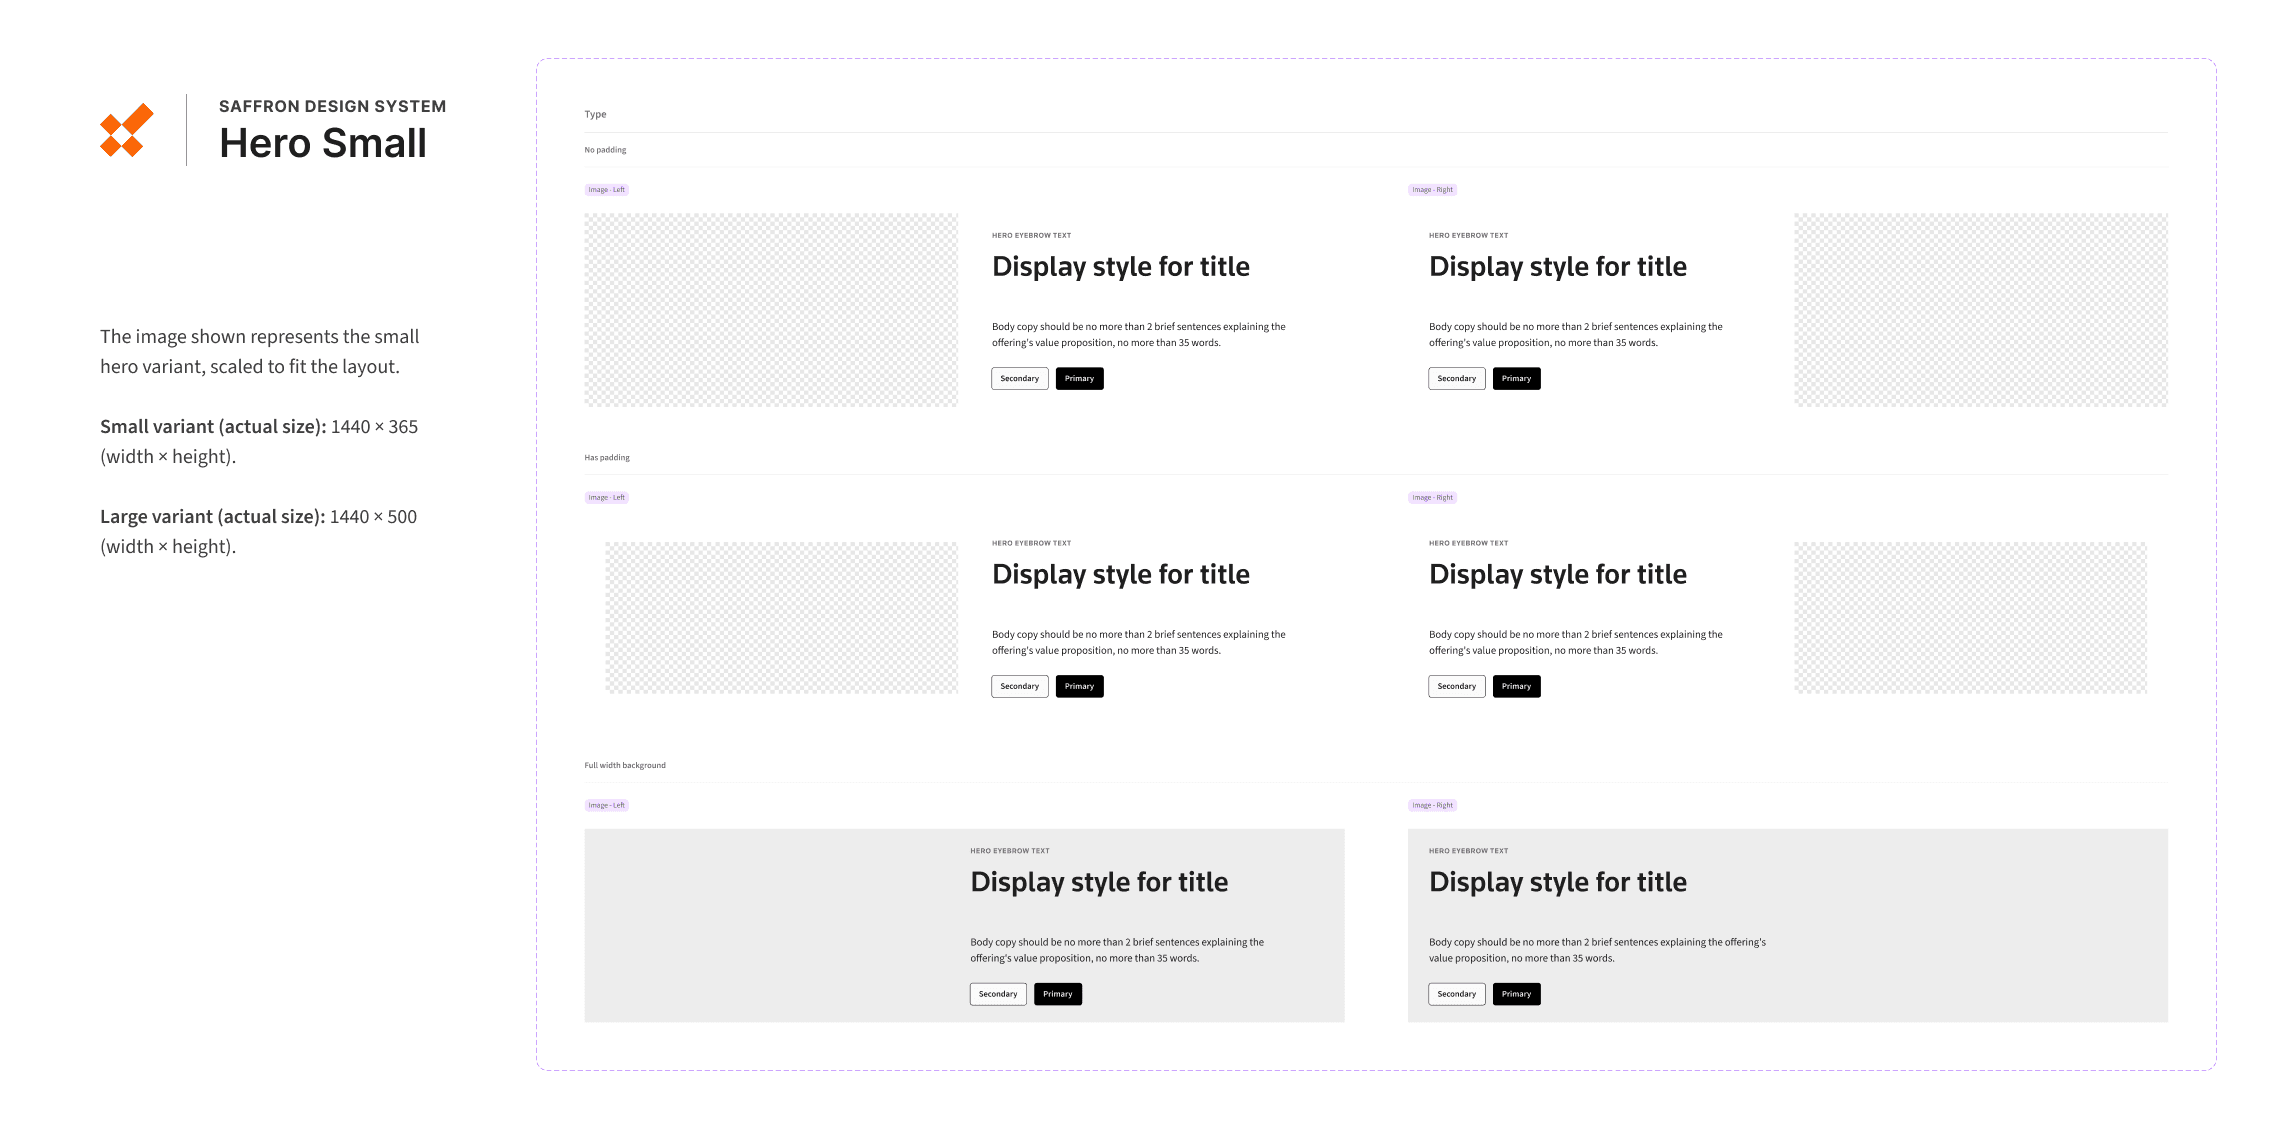Screen dimensions: 2296x1128
Task: Click Primary in Full width background image-left hero
Action: (x=1057, y=994)
